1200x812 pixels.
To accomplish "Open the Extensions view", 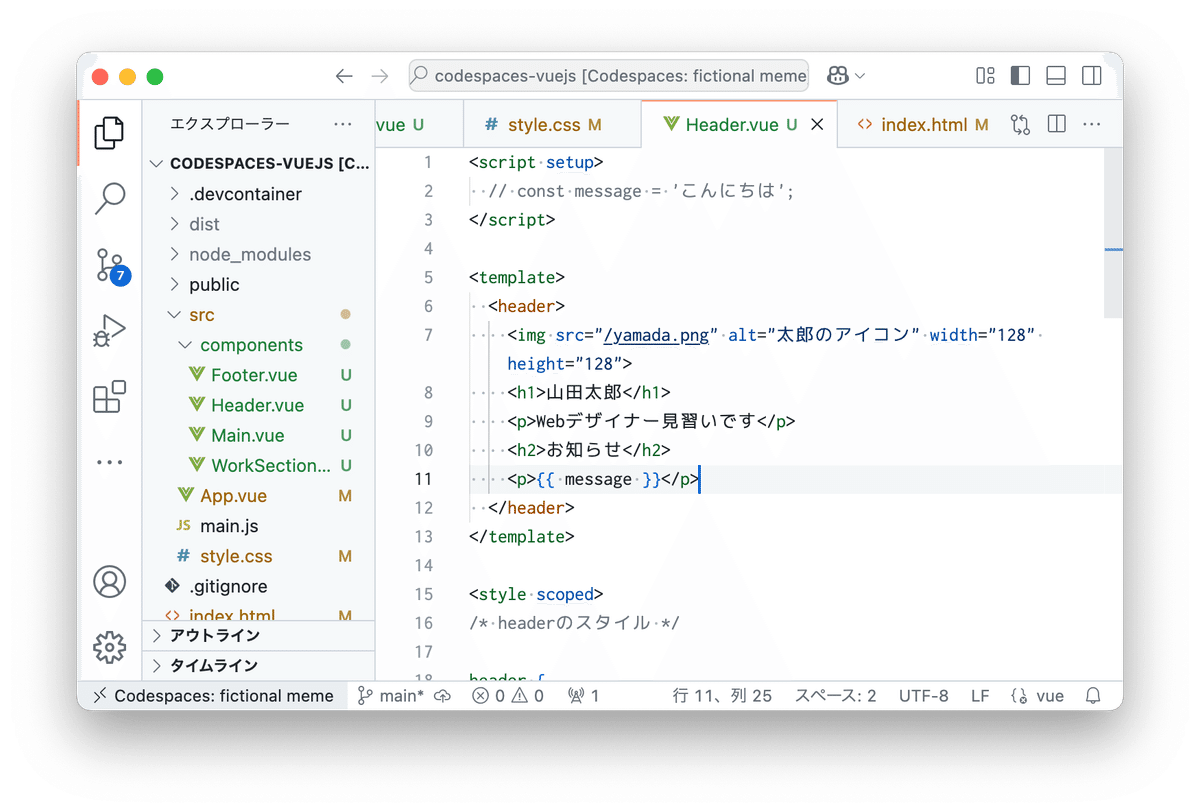I will pos(109,397).
